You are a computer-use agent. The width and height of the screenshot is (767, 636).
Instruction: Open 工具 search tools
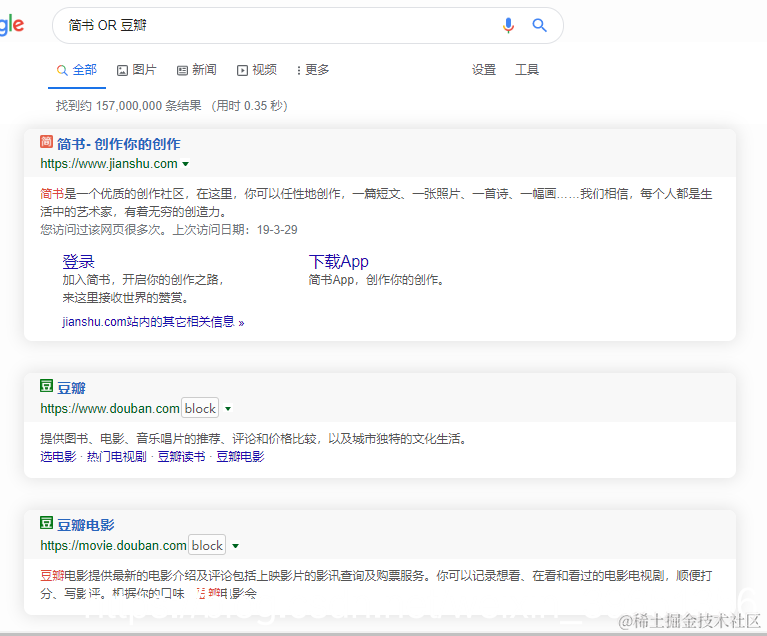pos(527,70)
